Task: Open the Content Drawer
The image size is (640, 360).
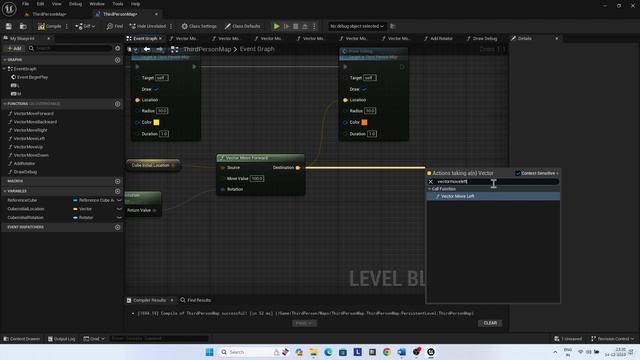Action: tap(22, 339)
